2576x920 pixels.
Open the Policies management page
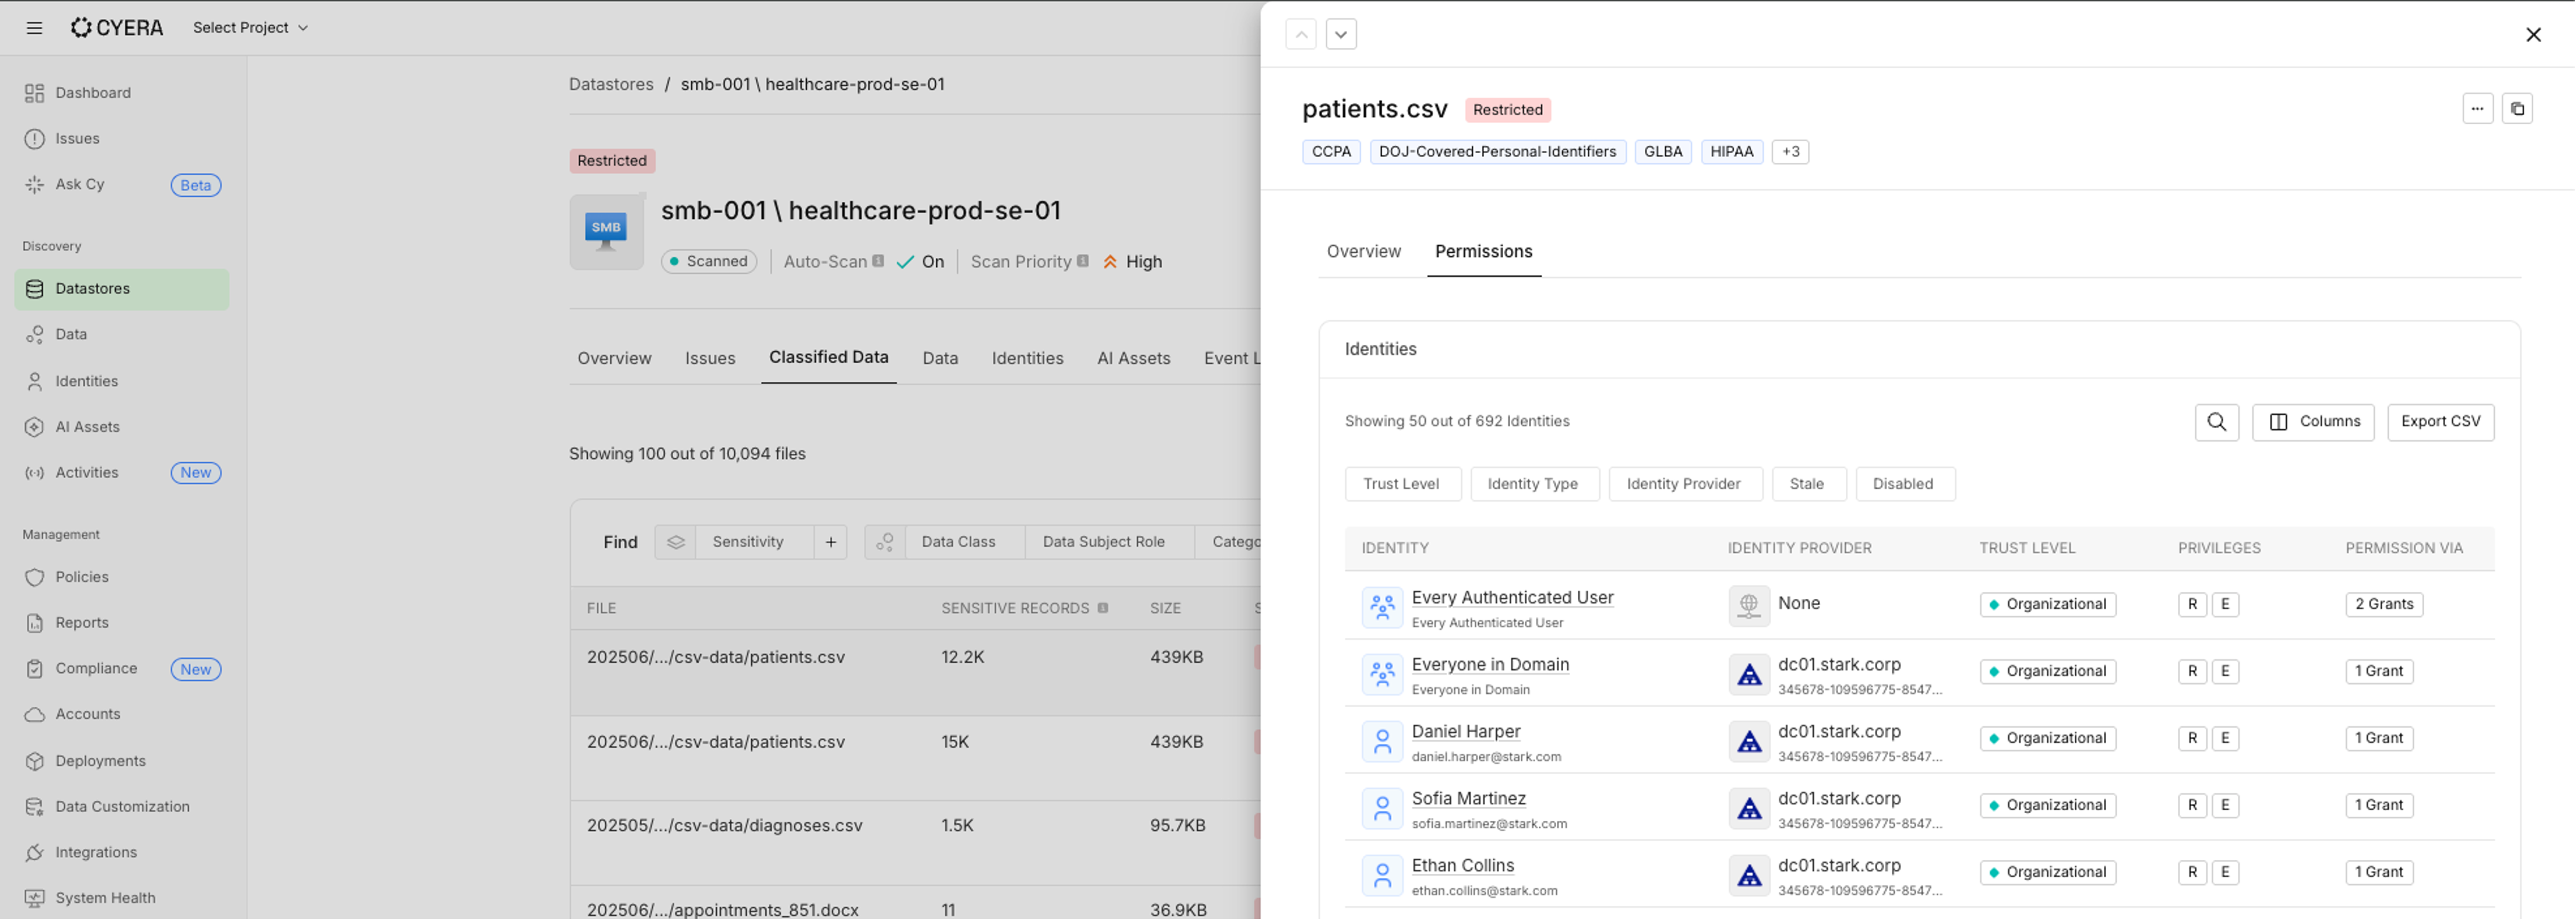coord(82,577)
